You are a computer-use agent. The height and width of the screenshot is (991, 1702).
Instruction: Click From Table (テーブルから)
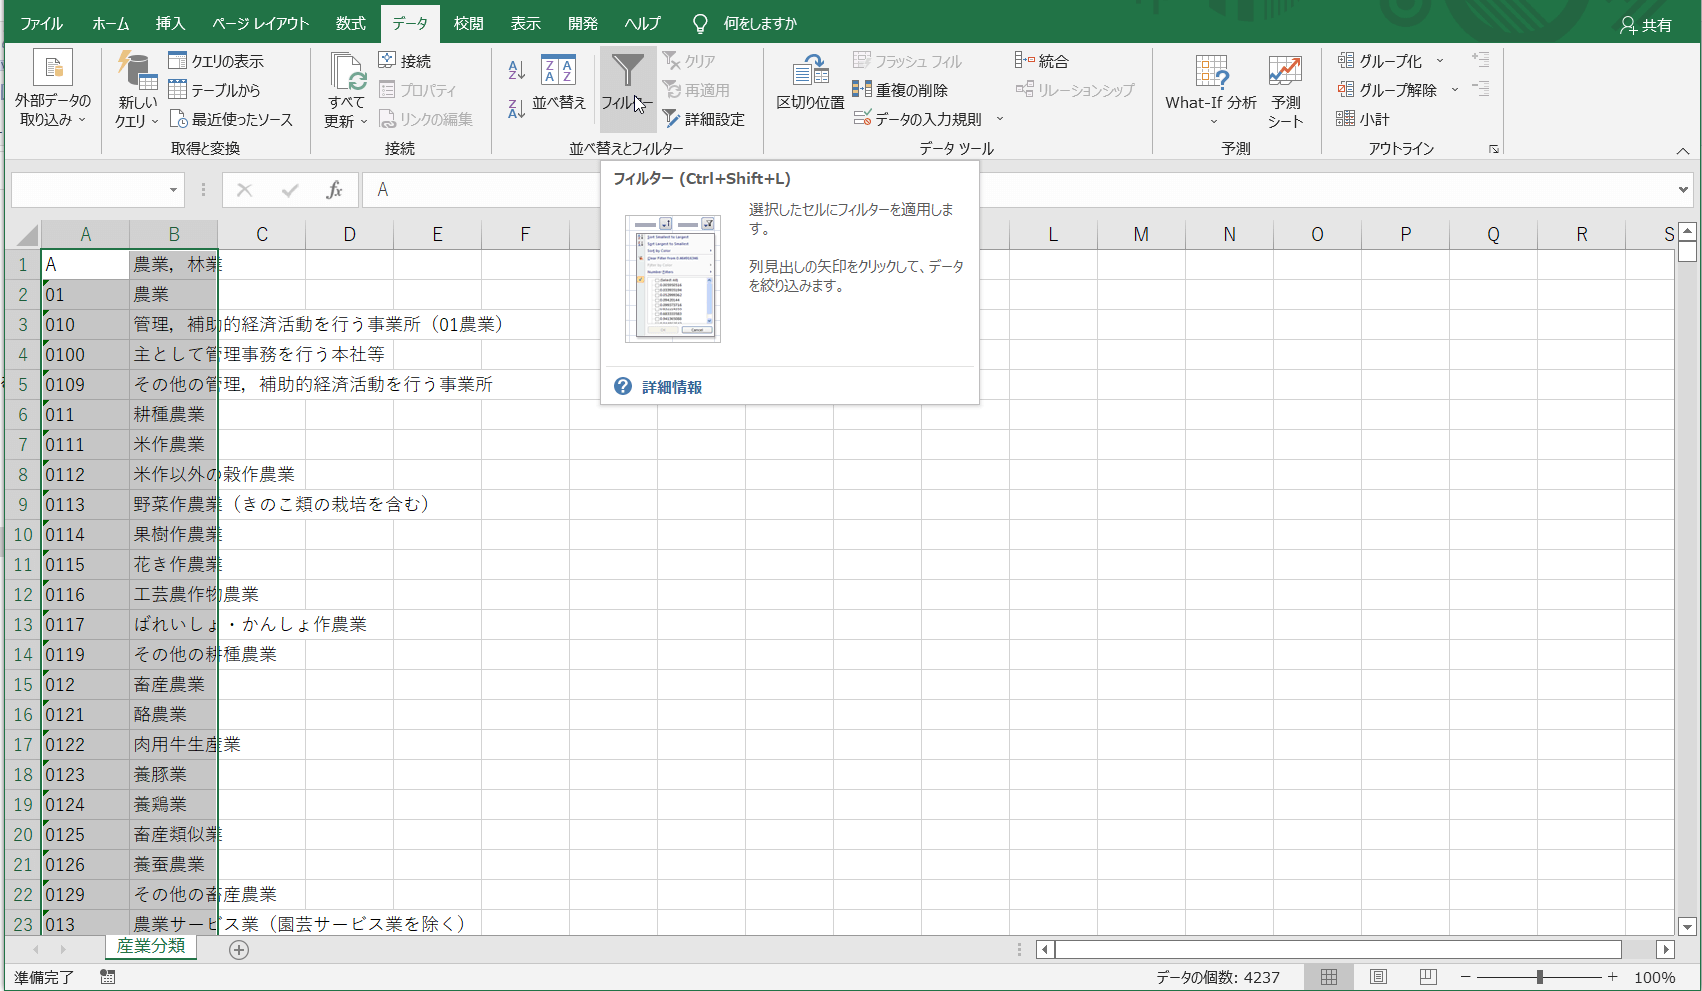[x=215, y=90]
